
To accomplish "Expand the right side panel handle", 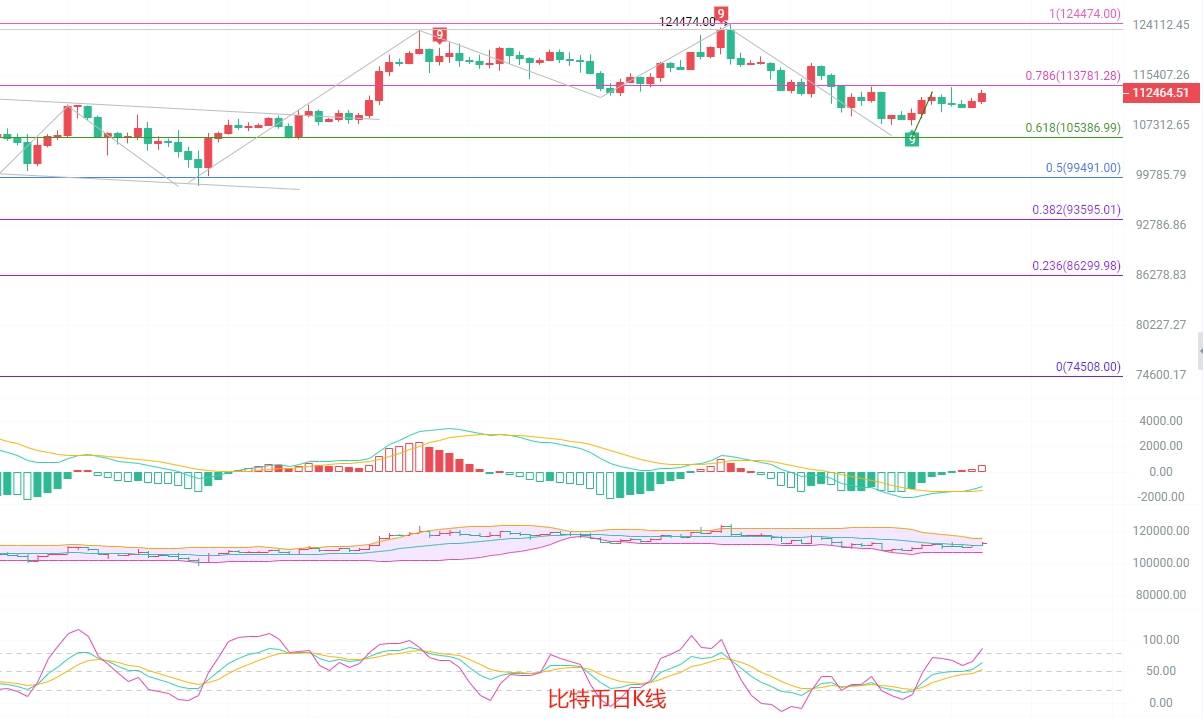I will (1199, 353).
